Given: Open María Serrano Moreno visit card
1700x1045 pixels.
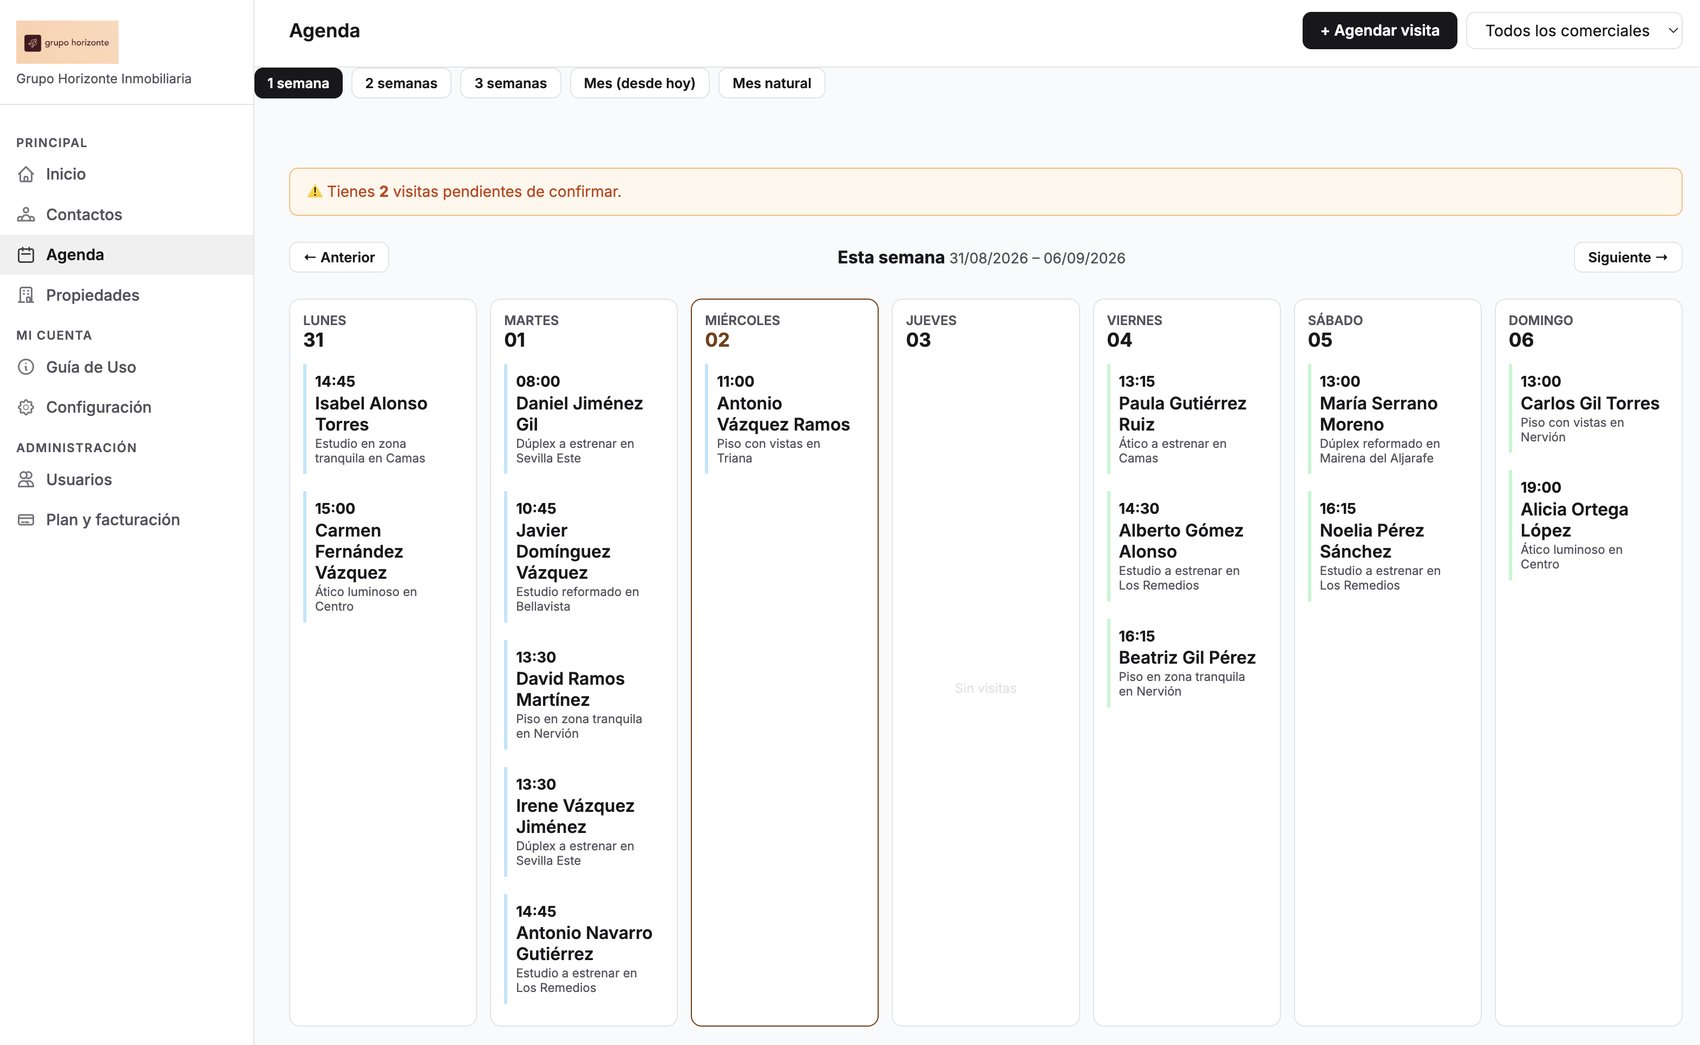Looking at the screenshot, I should point(1388,419).
